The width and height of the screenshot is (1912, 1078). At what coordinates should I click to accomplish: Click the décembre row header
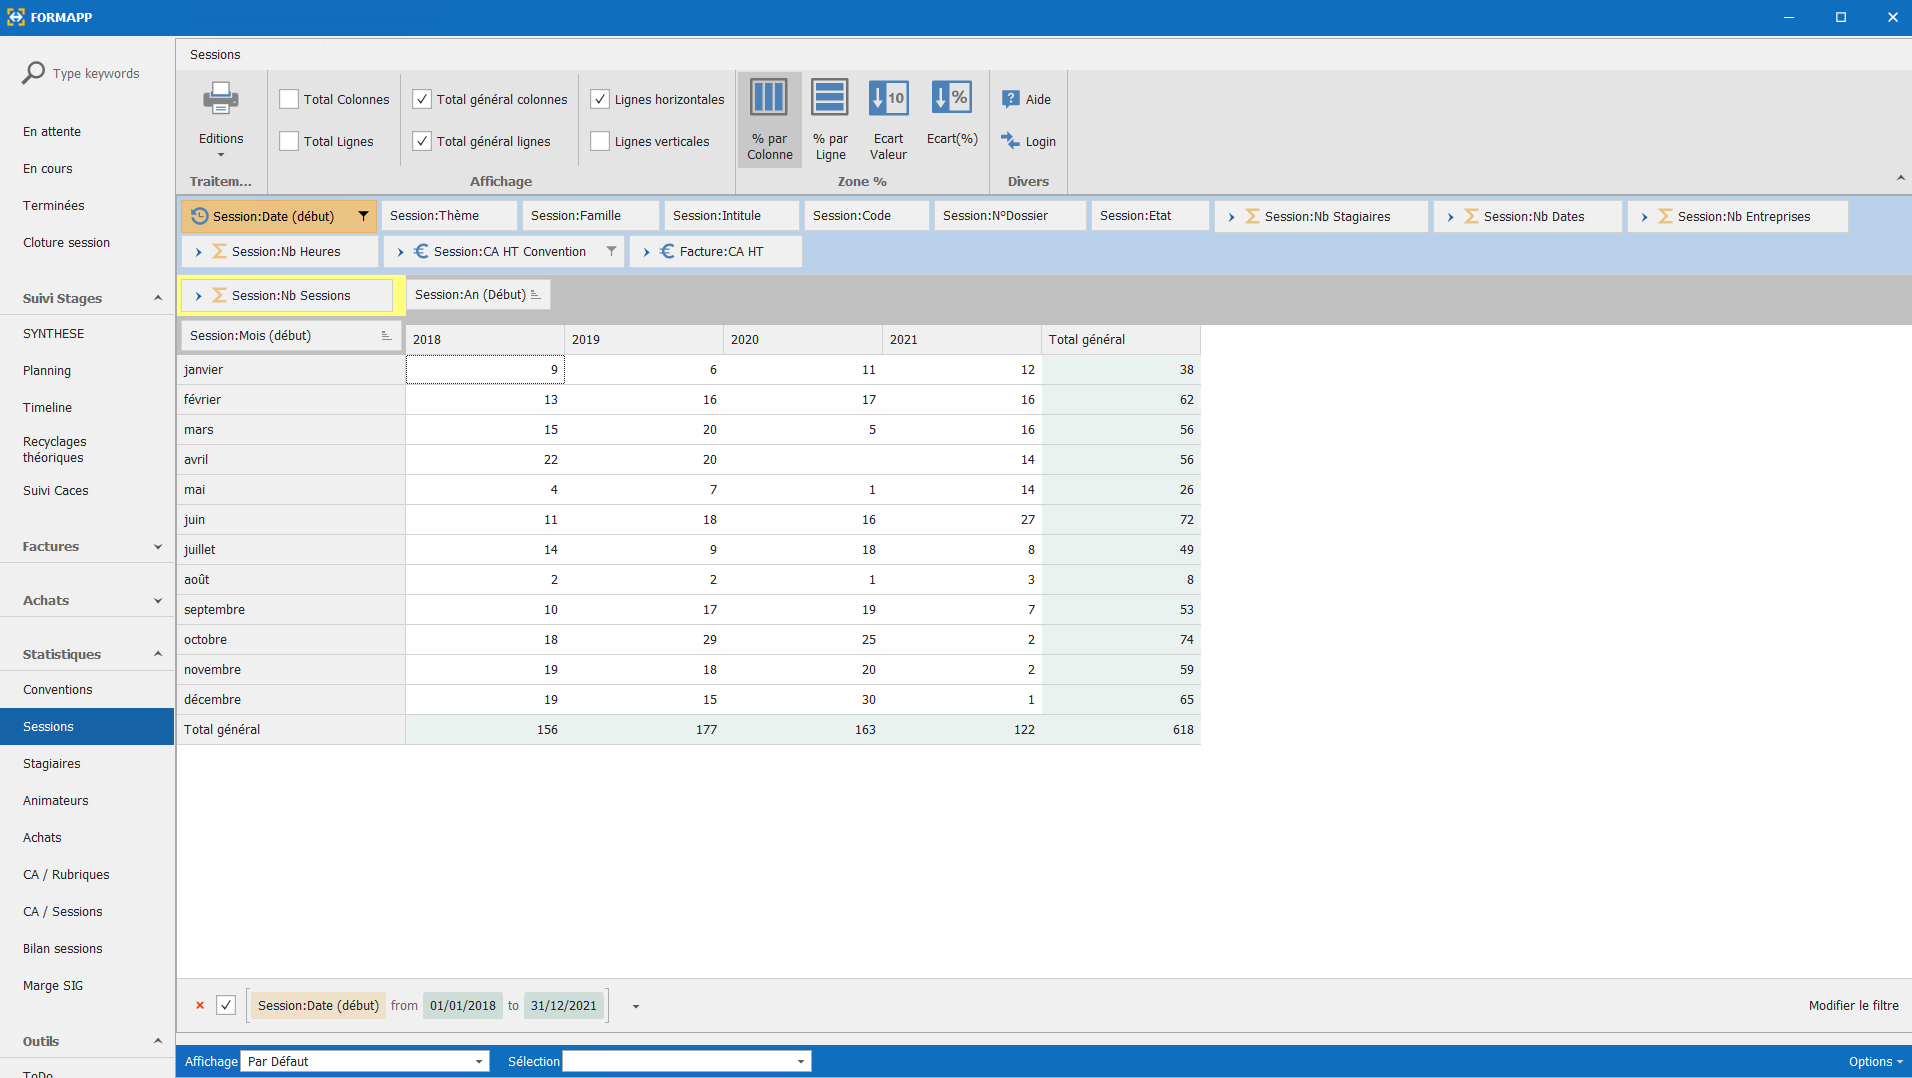point(291,699)
